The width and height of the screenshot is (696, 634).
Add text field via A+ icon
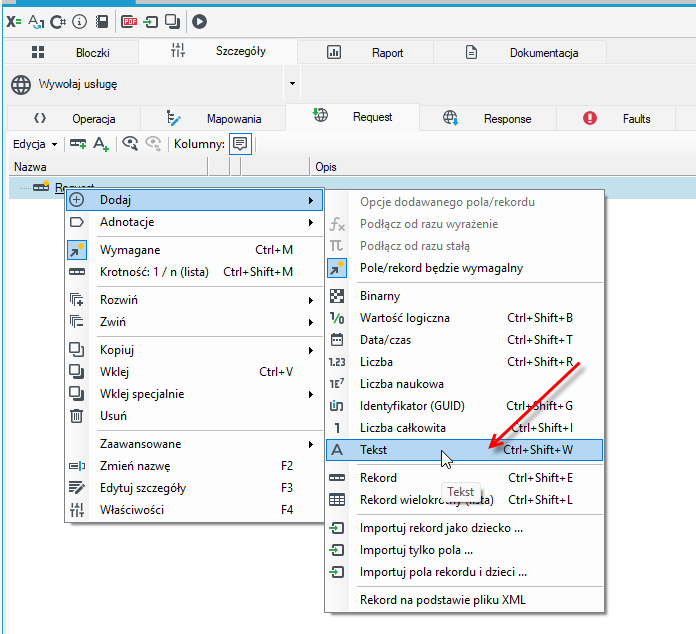click(101, 144)
